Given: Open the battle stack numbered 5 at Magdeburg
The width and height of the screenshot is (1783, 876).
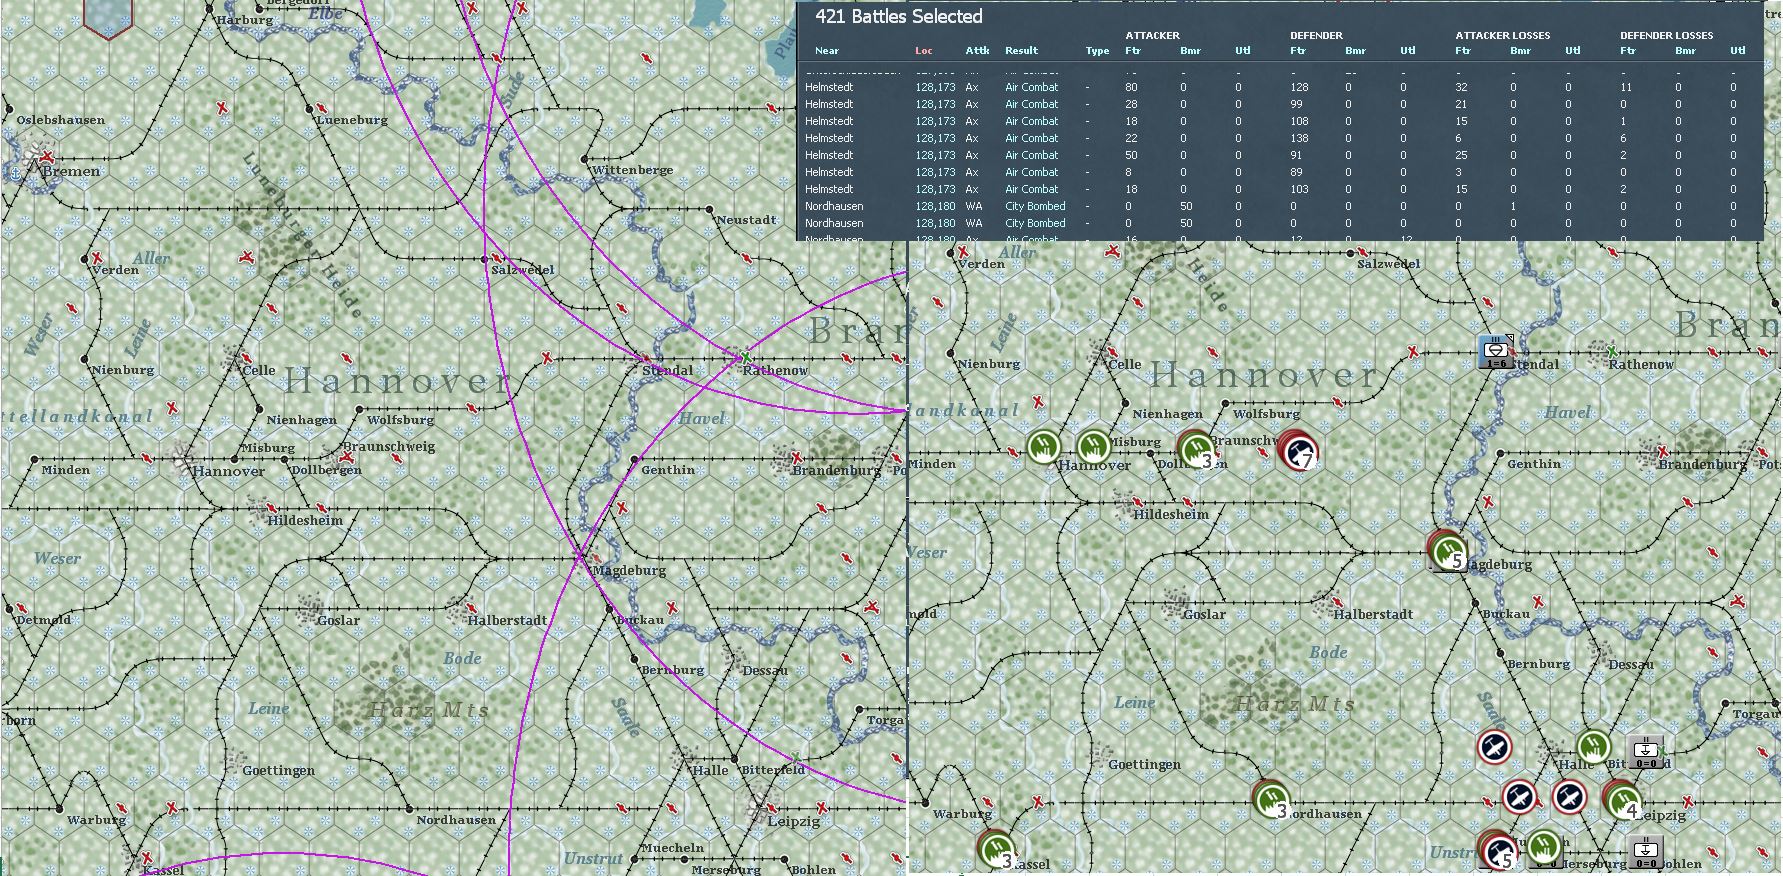Looking at the screenshot, I should click(1447, 550).
